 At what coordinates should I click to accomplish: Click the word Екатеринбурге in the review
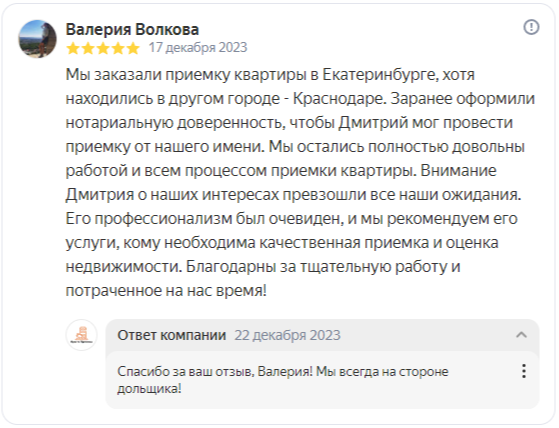point(380,75)
